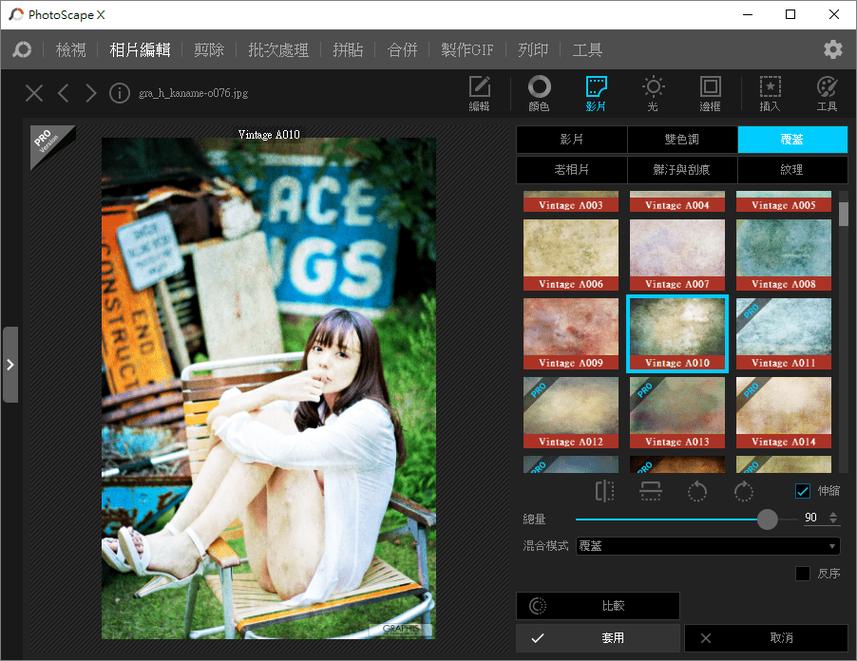Click the overlay list scrollbar thumb
The height and width of the screenshot is (661, 857).
click(x=843, y=214)
